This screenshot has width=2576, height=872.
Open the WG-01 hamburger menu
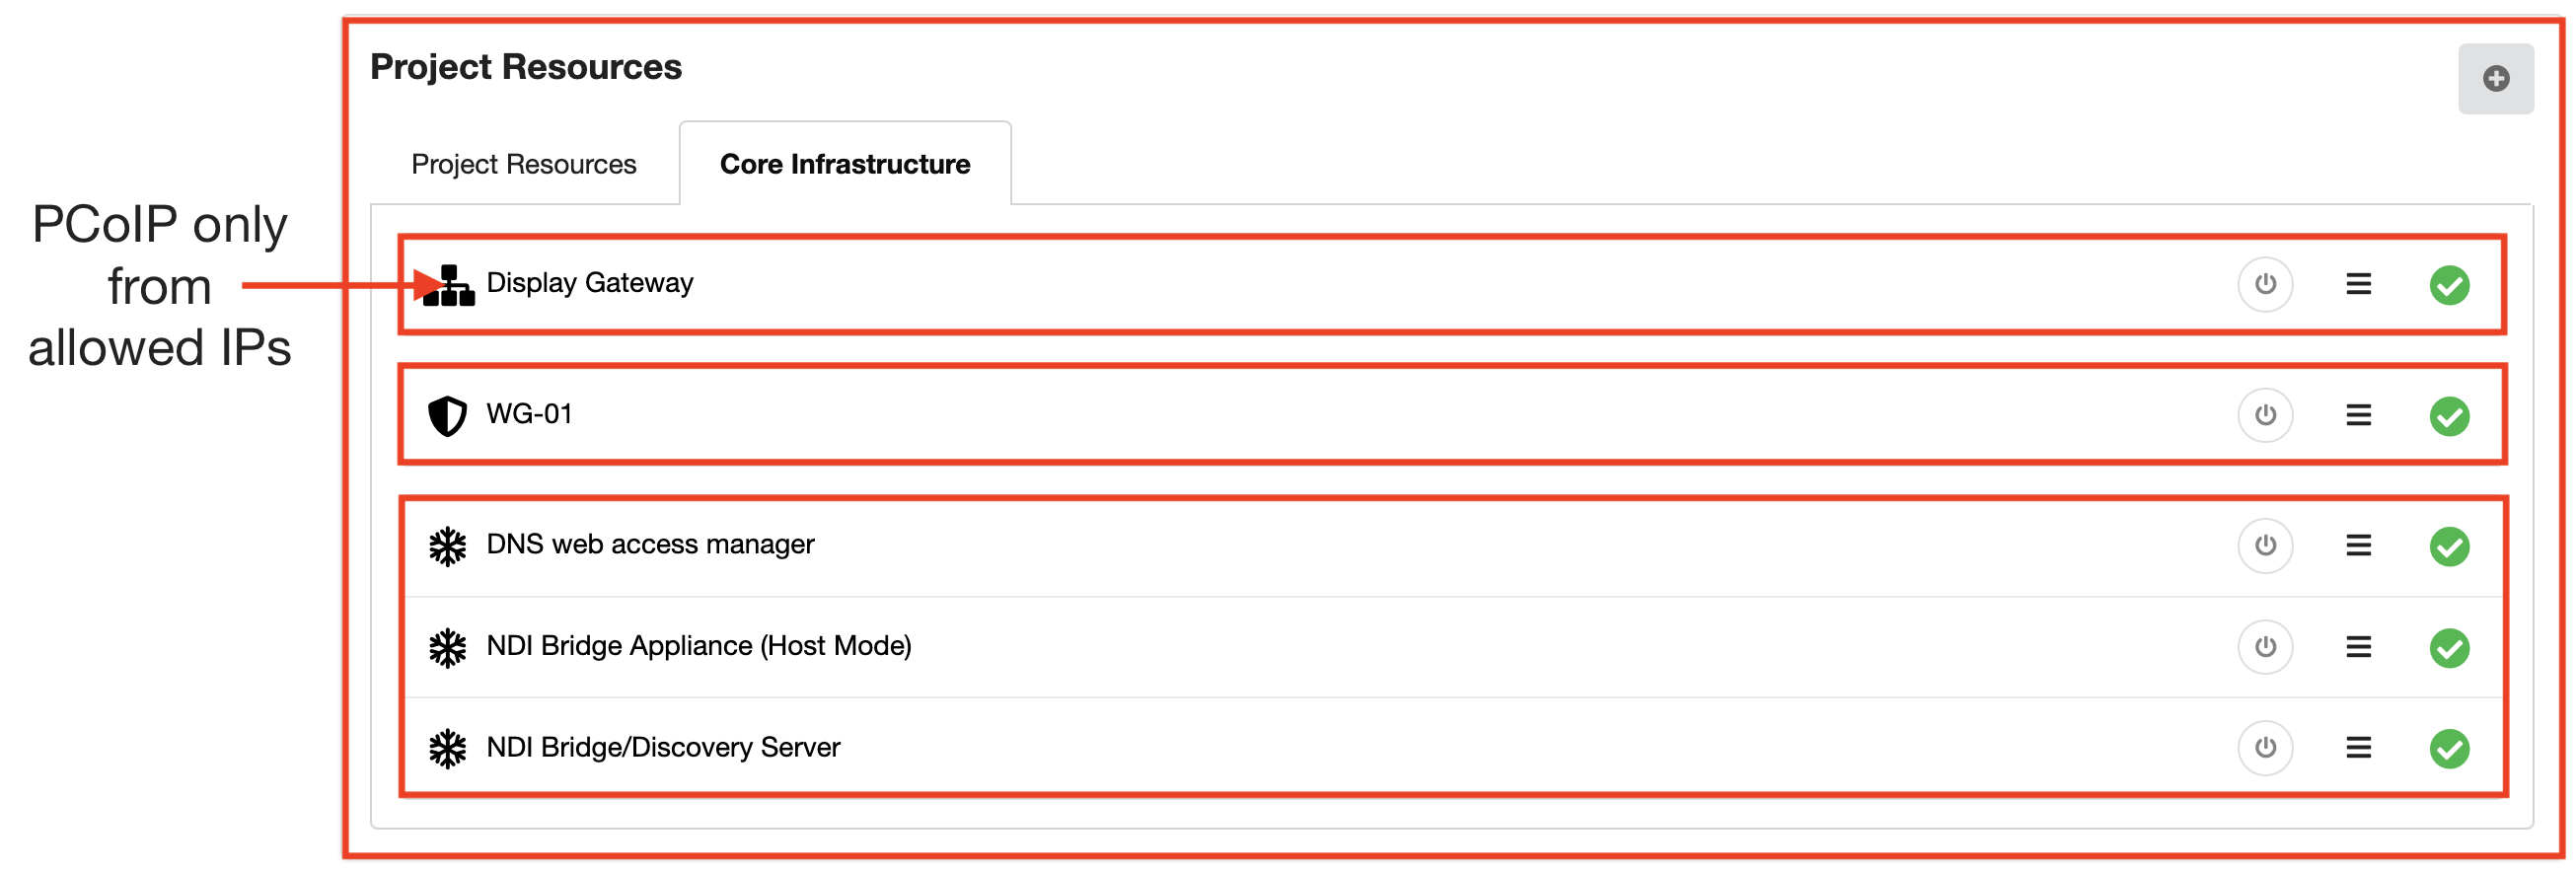pos(2358,415)
